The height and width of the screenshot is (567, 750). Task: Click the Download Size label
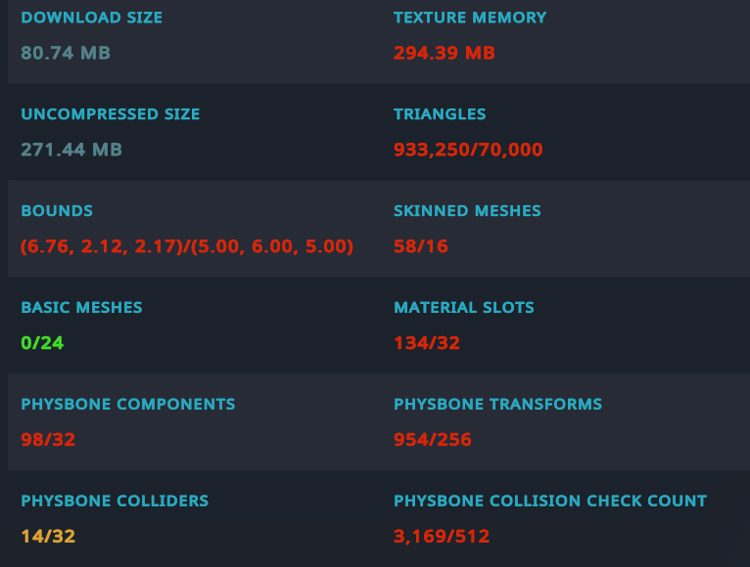pos(91,18)
